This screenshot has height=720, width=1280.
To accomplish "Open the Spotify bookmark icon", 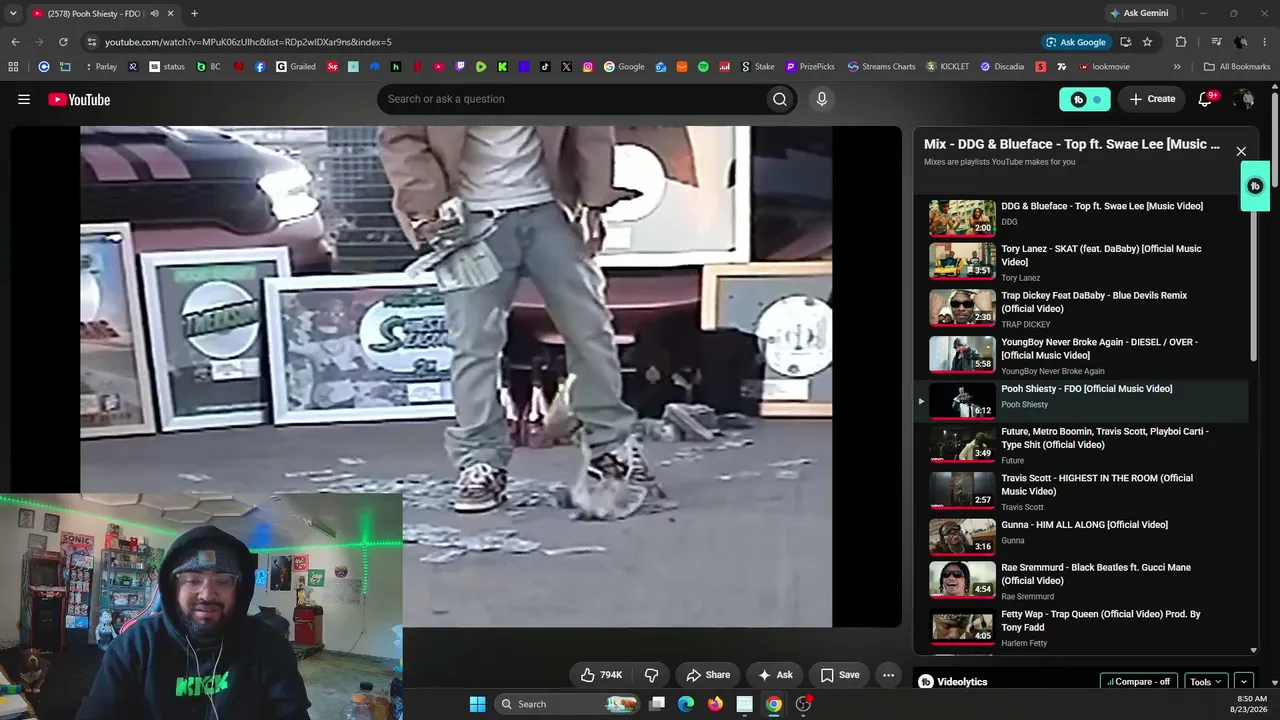I will pos(703,67).
